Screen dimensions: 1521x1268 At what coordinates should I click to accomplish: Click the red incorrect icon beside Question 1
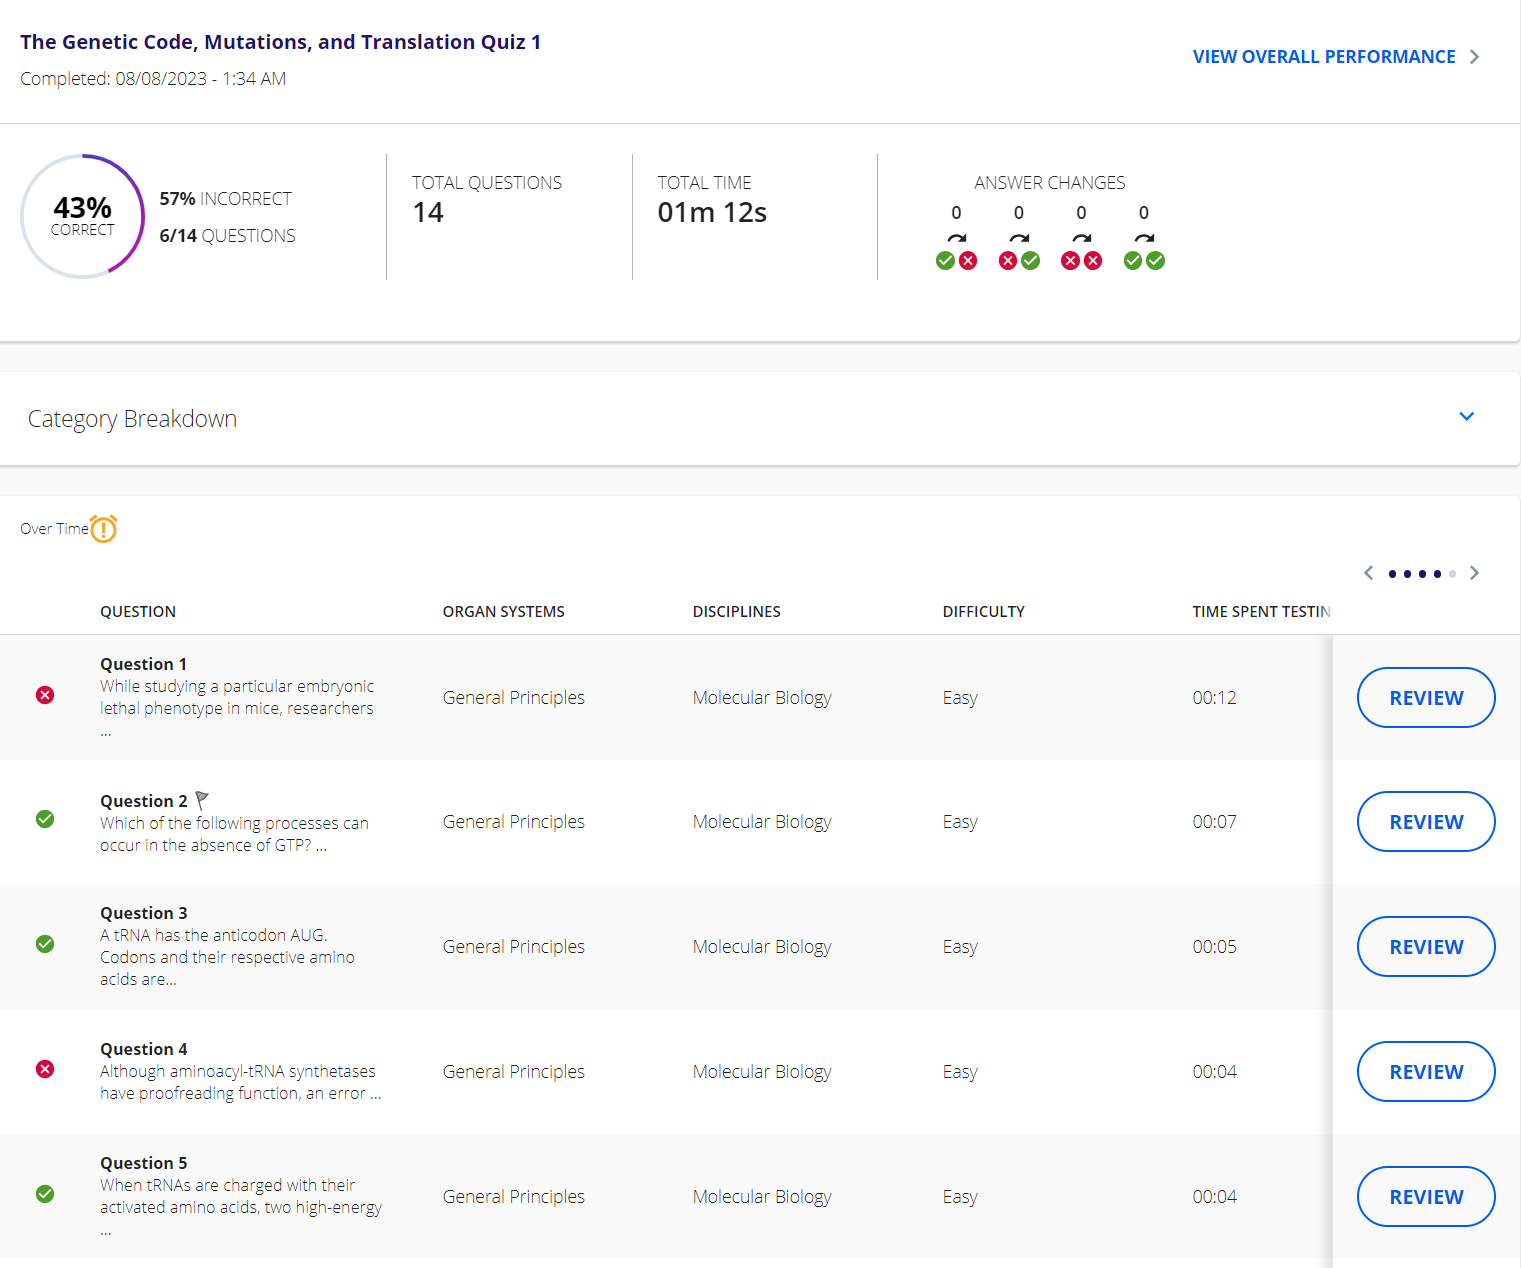[44, 695]
